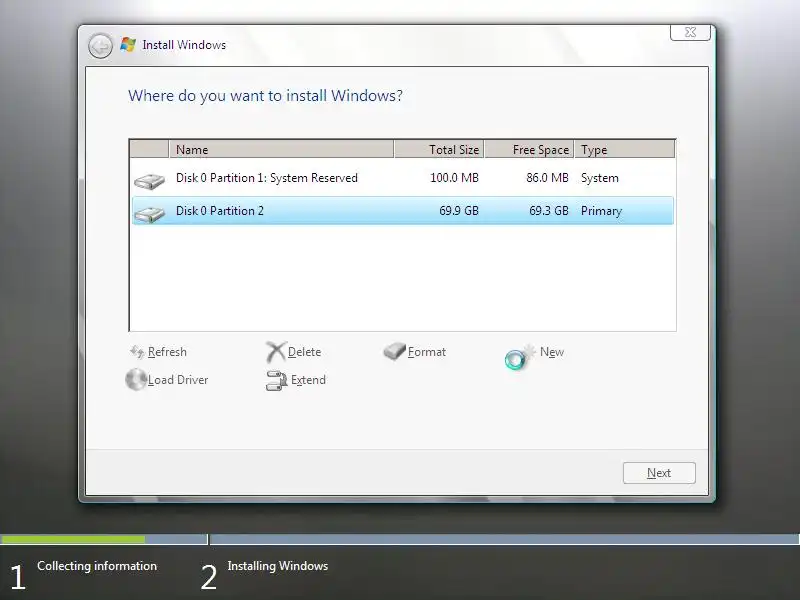Click the Windows flag icon in the title bar

(128, 44)
